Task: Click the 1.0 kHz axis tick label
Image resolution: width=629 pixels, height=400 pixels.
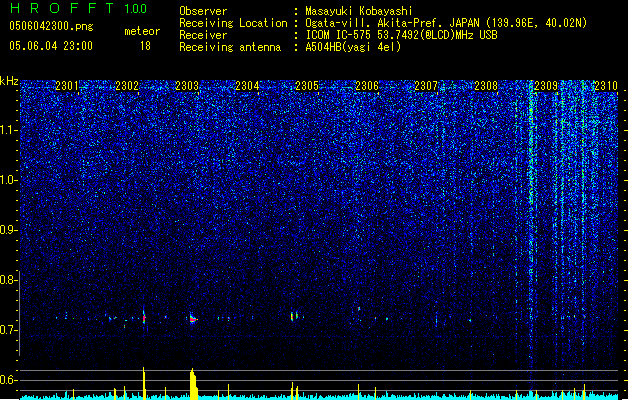Action: click(8, 180)
